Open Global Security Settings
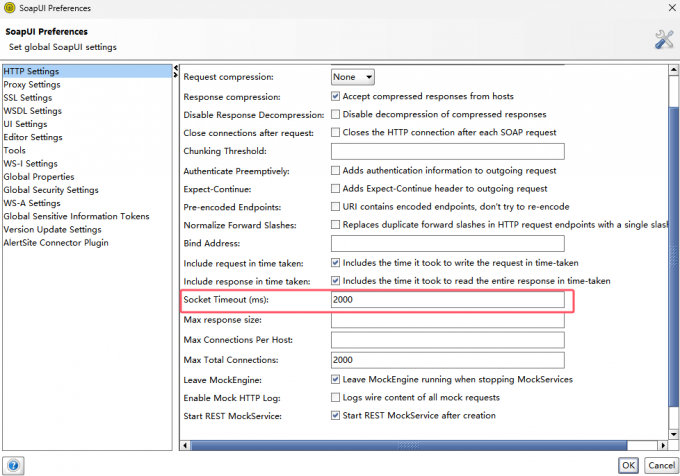Screen dimensions: 680x476 (x=87, y=190)
